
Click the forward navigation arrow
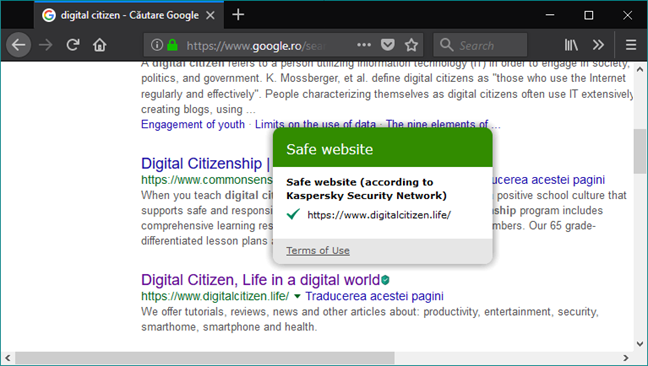click(45, 45)
